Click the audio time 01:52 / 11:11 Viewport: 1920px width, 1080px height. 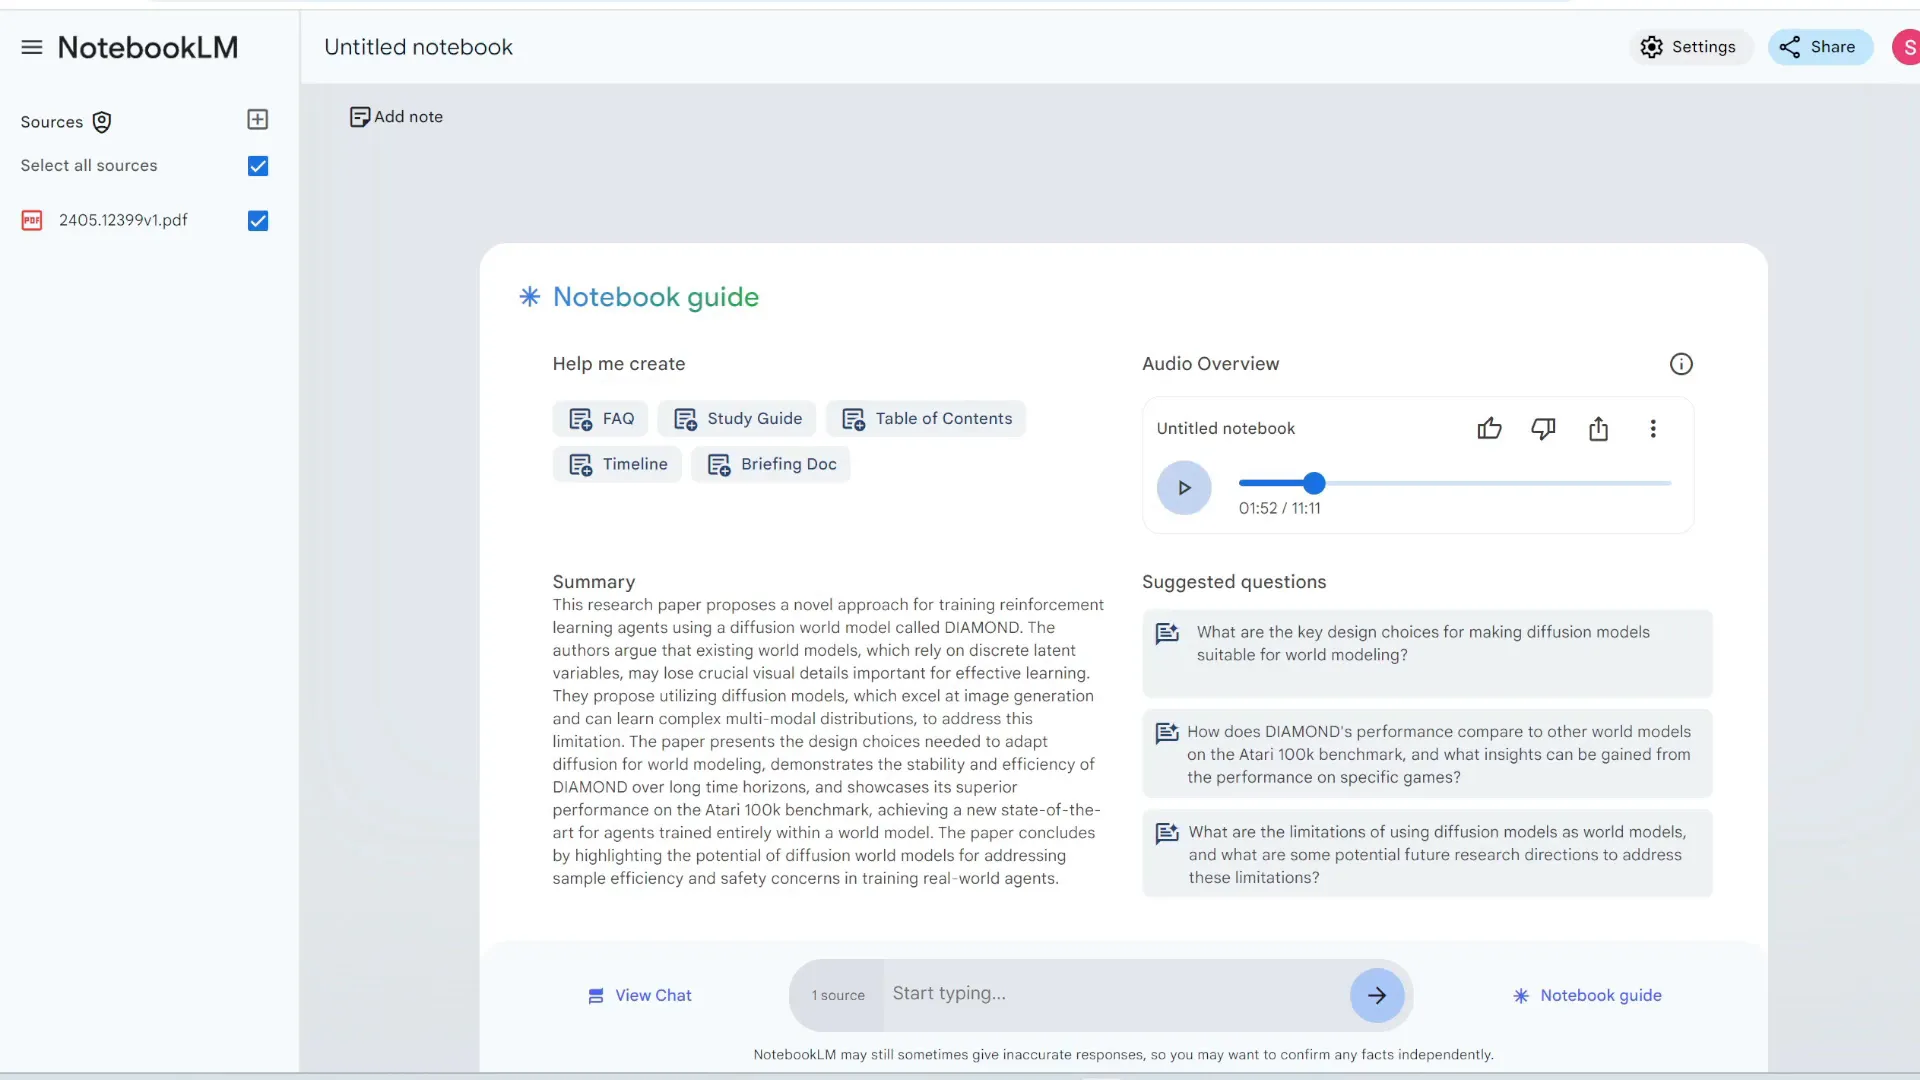coord(1279,509)
